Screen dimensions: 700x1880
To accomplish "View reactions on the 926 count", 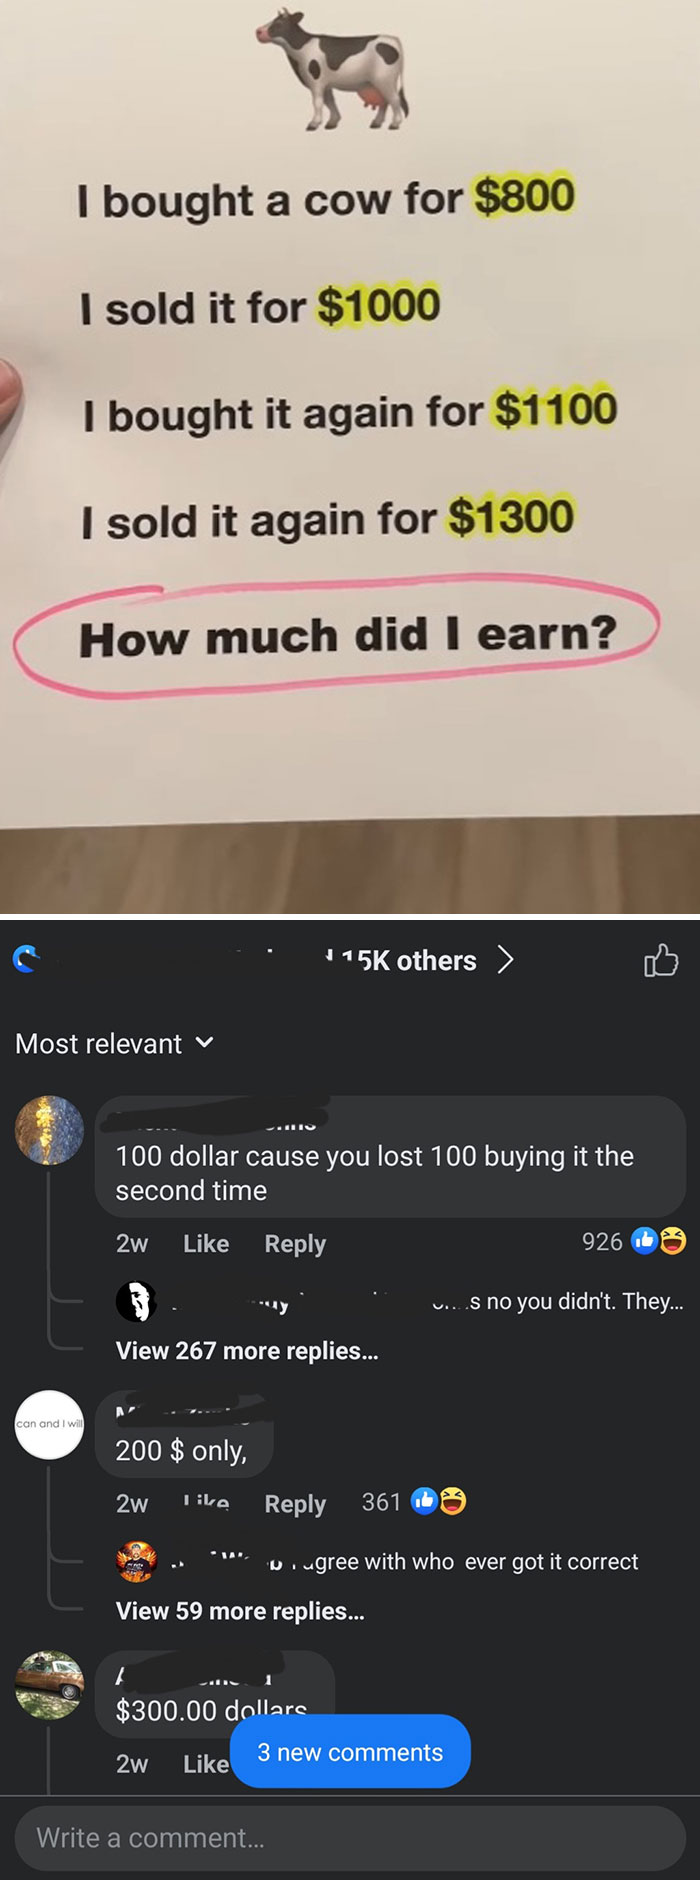I will click(x=634, y=1241).
